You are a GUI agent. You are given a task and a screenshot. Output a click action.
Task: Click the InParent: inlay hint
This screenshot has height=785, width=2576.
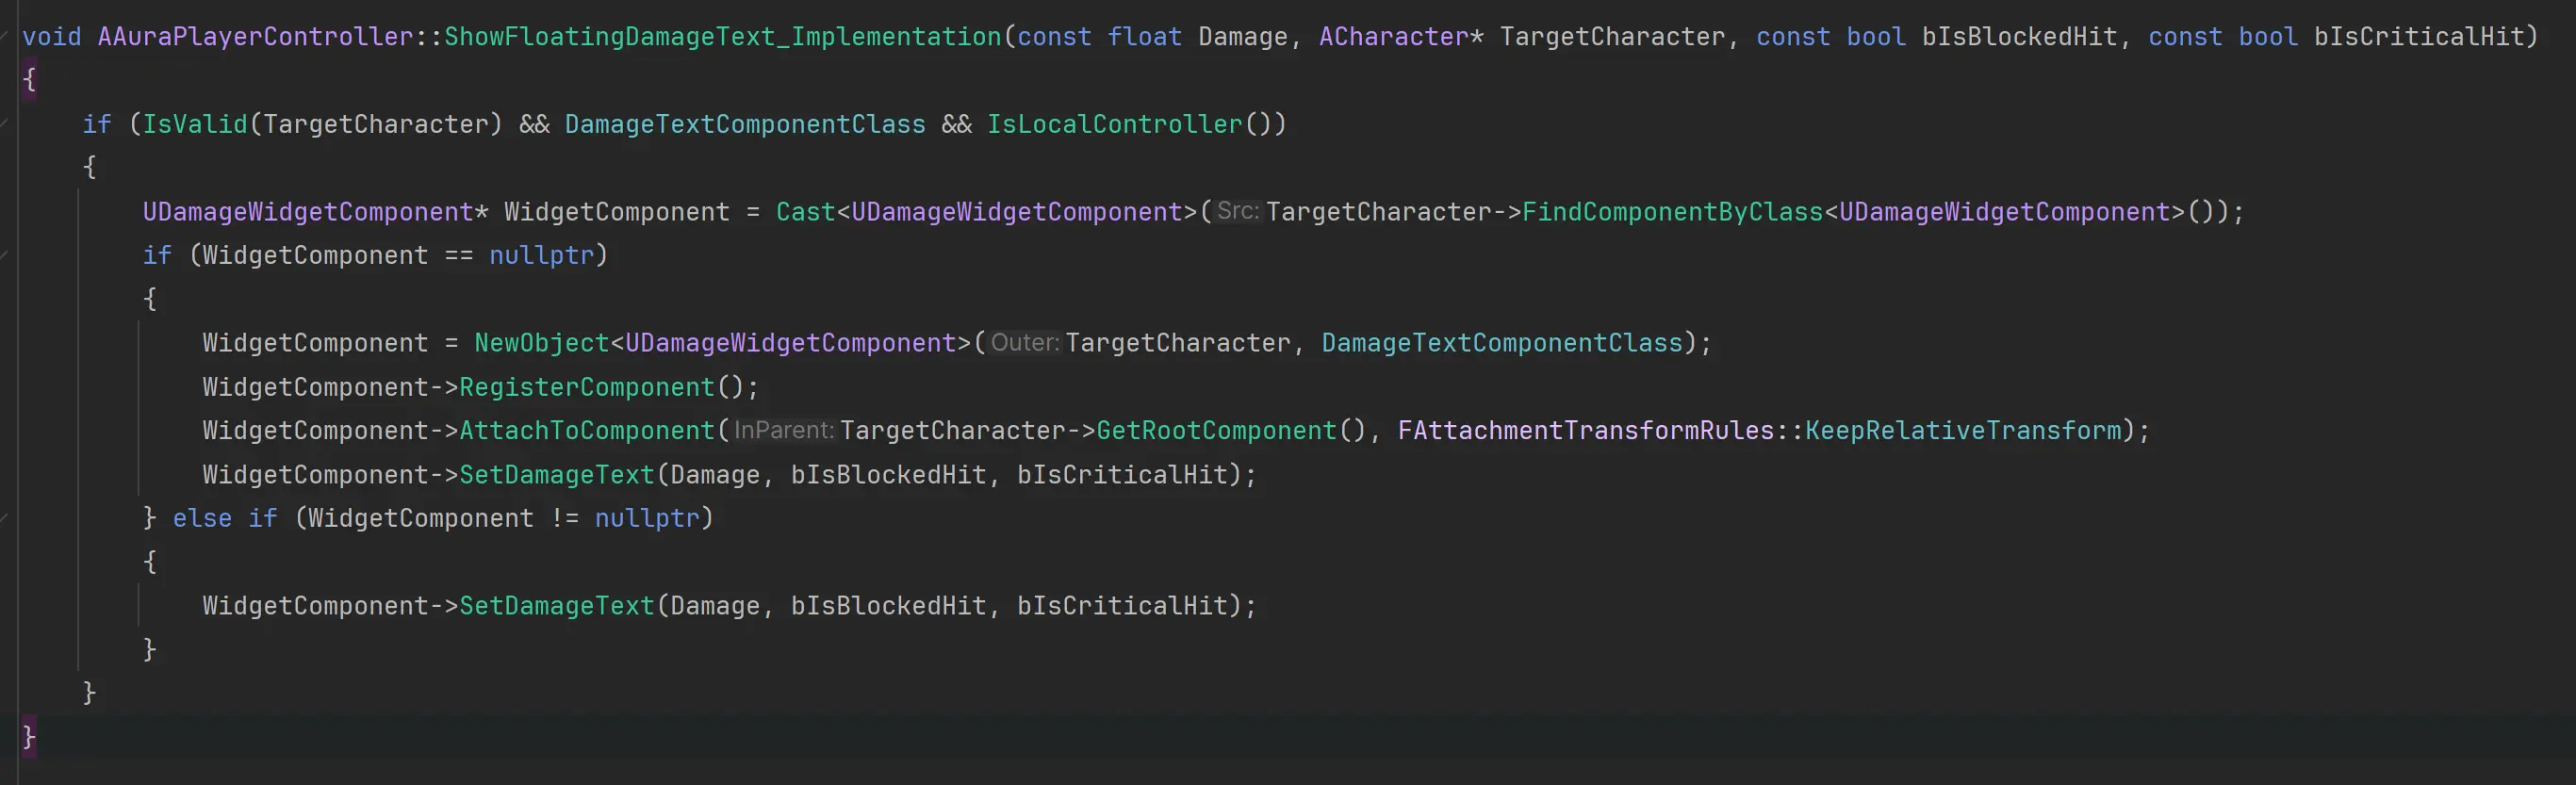pyautogui.click(x=783, y=430)
